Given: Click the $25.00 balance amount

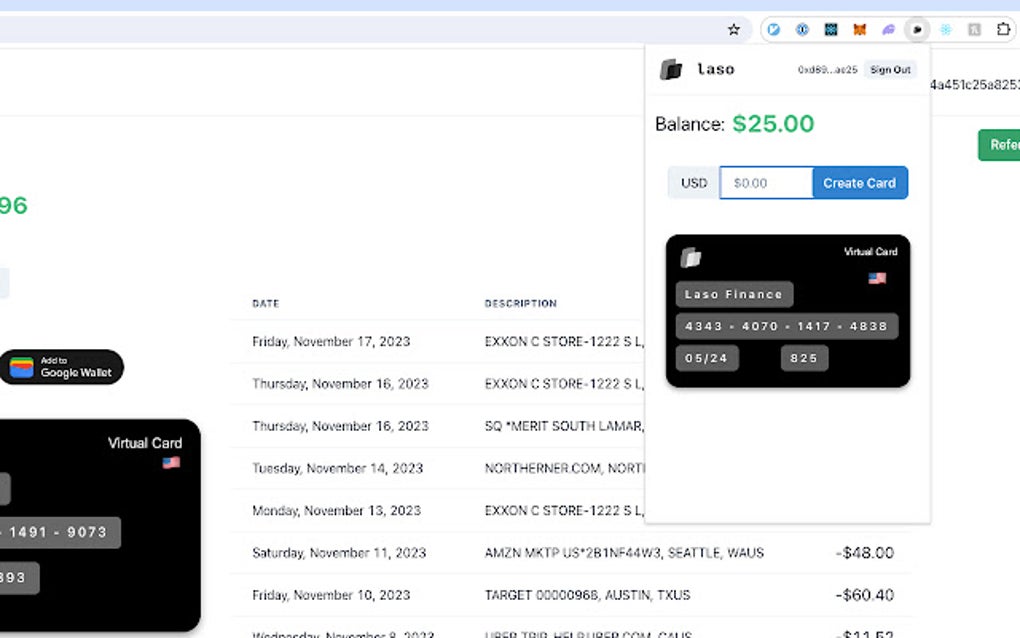Looking at the screenshot, I should (x=773, y=124).
